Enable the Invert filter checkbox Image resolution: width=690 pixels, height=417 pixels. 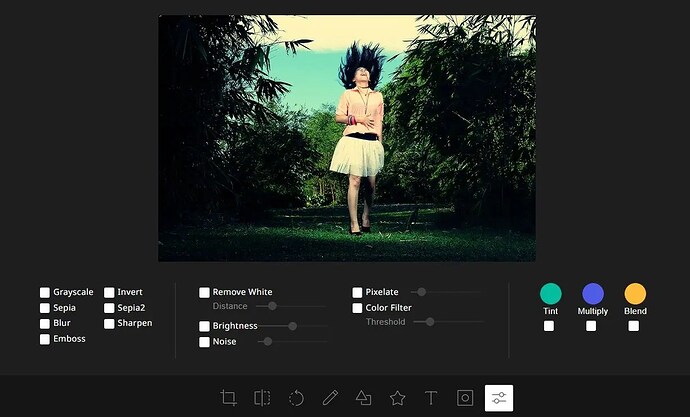pos(109,293)
